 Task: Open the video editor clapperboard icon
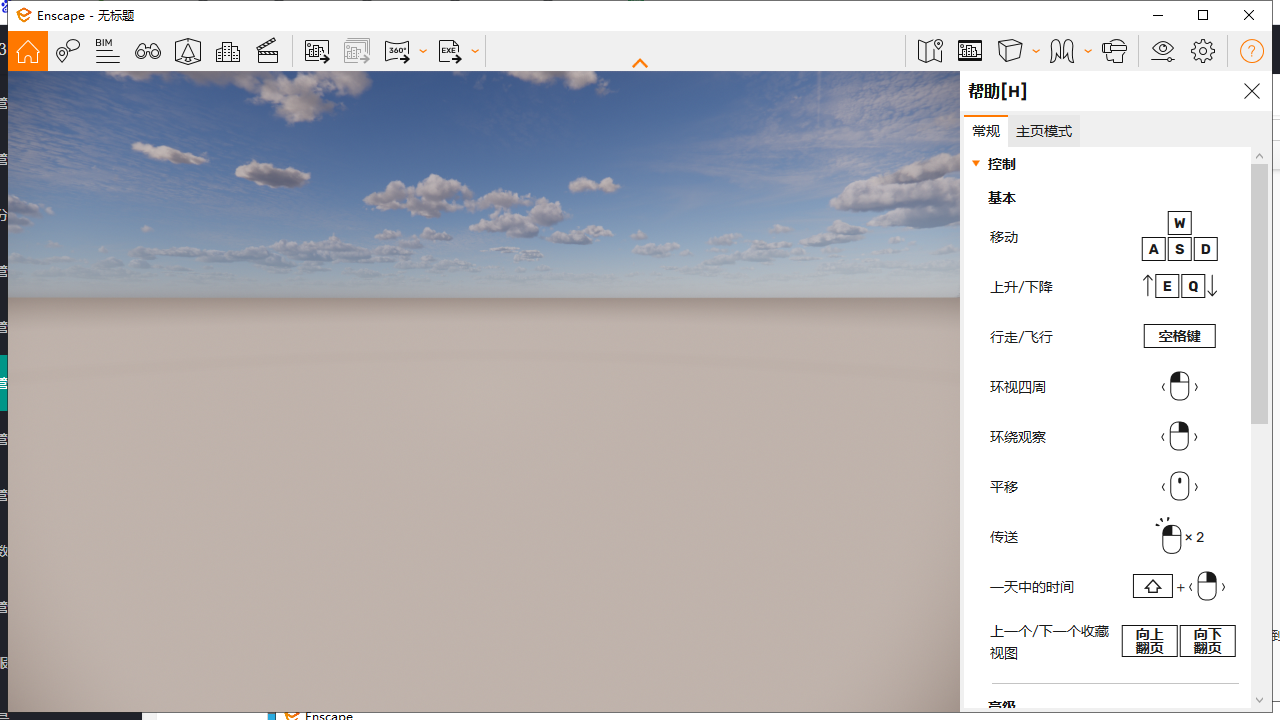coord(268,51)
